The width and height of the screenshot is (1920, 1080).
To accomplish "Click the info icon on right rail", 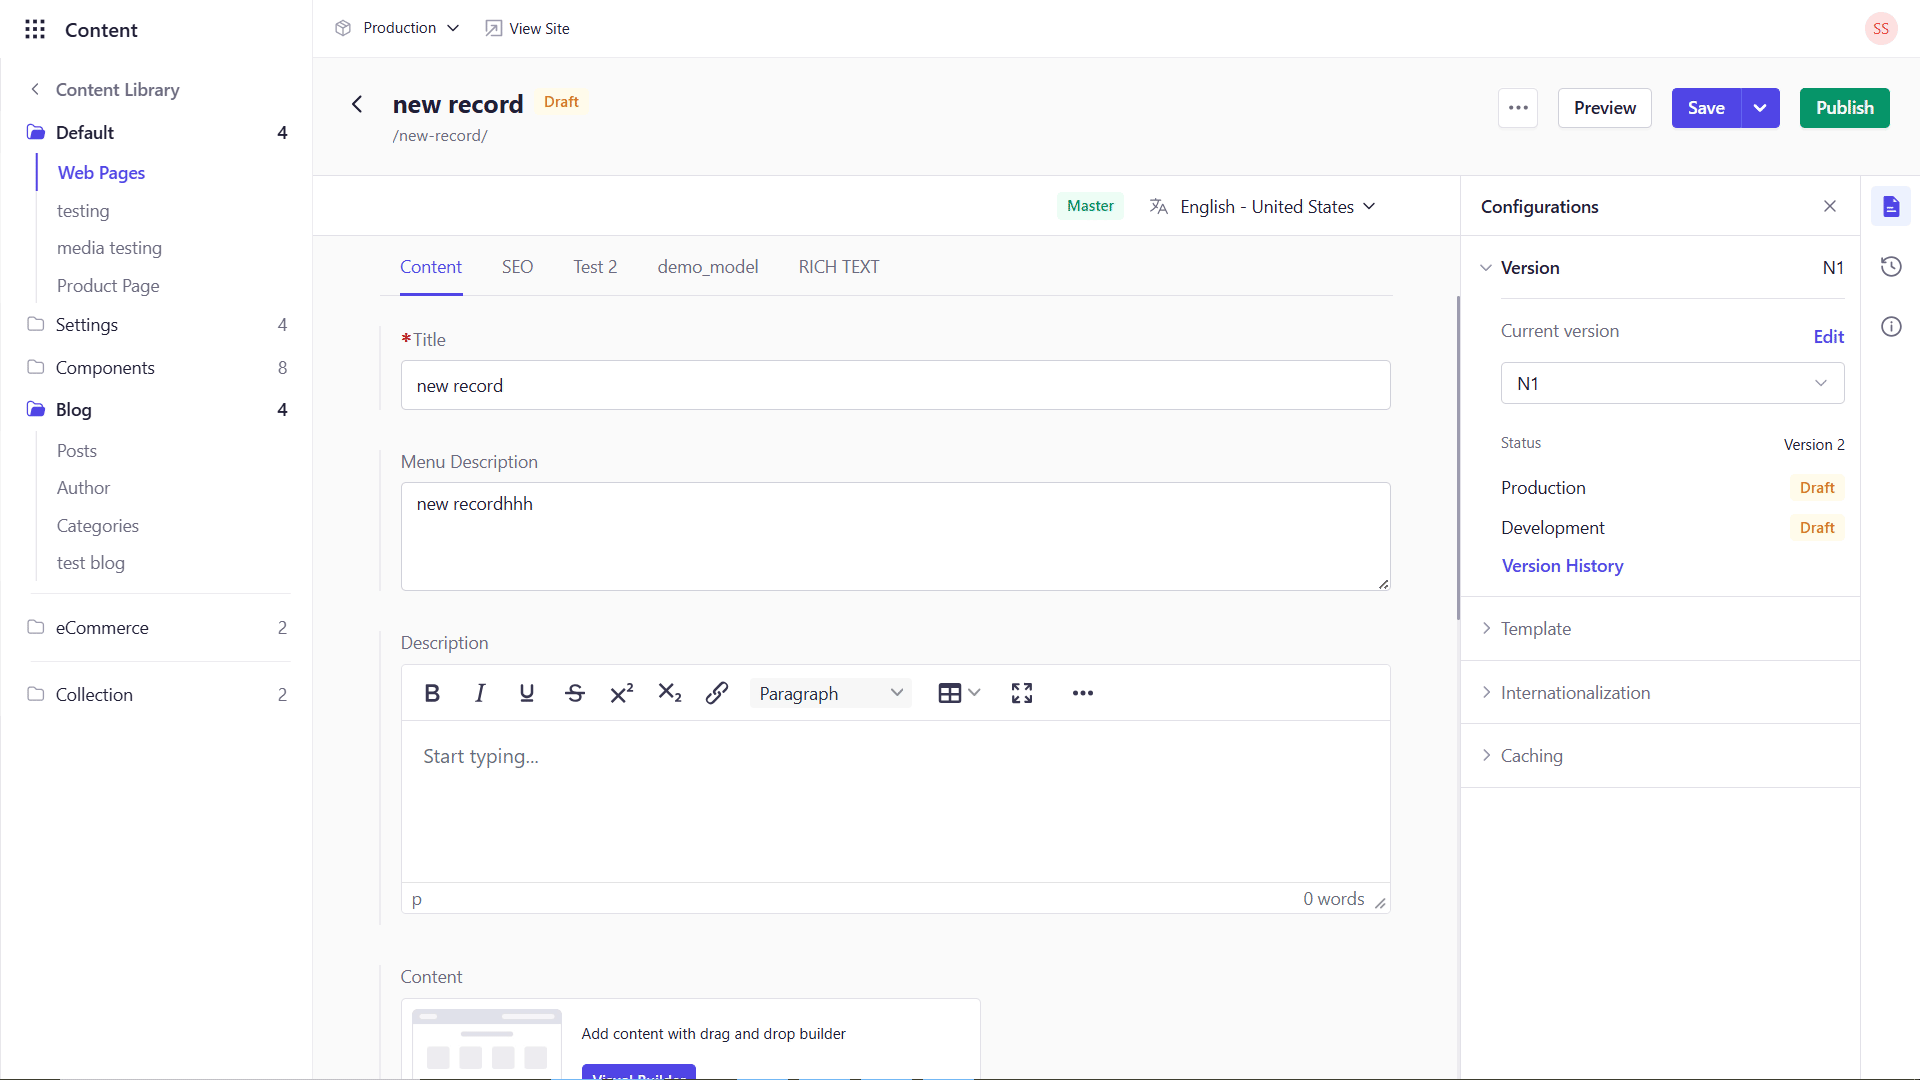I will pyautogui.click(x=1891, y=327).
